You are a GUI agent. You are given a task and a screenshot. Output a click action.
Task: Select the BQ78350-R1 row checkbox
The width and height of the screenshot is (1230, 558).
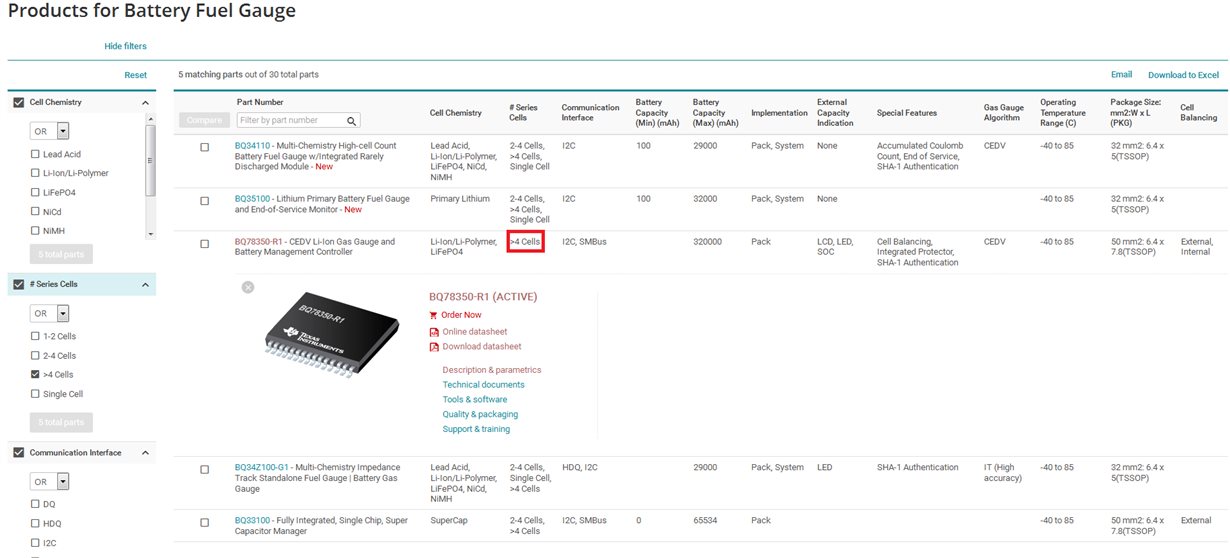pyautogui.click(x=205, y=243)
